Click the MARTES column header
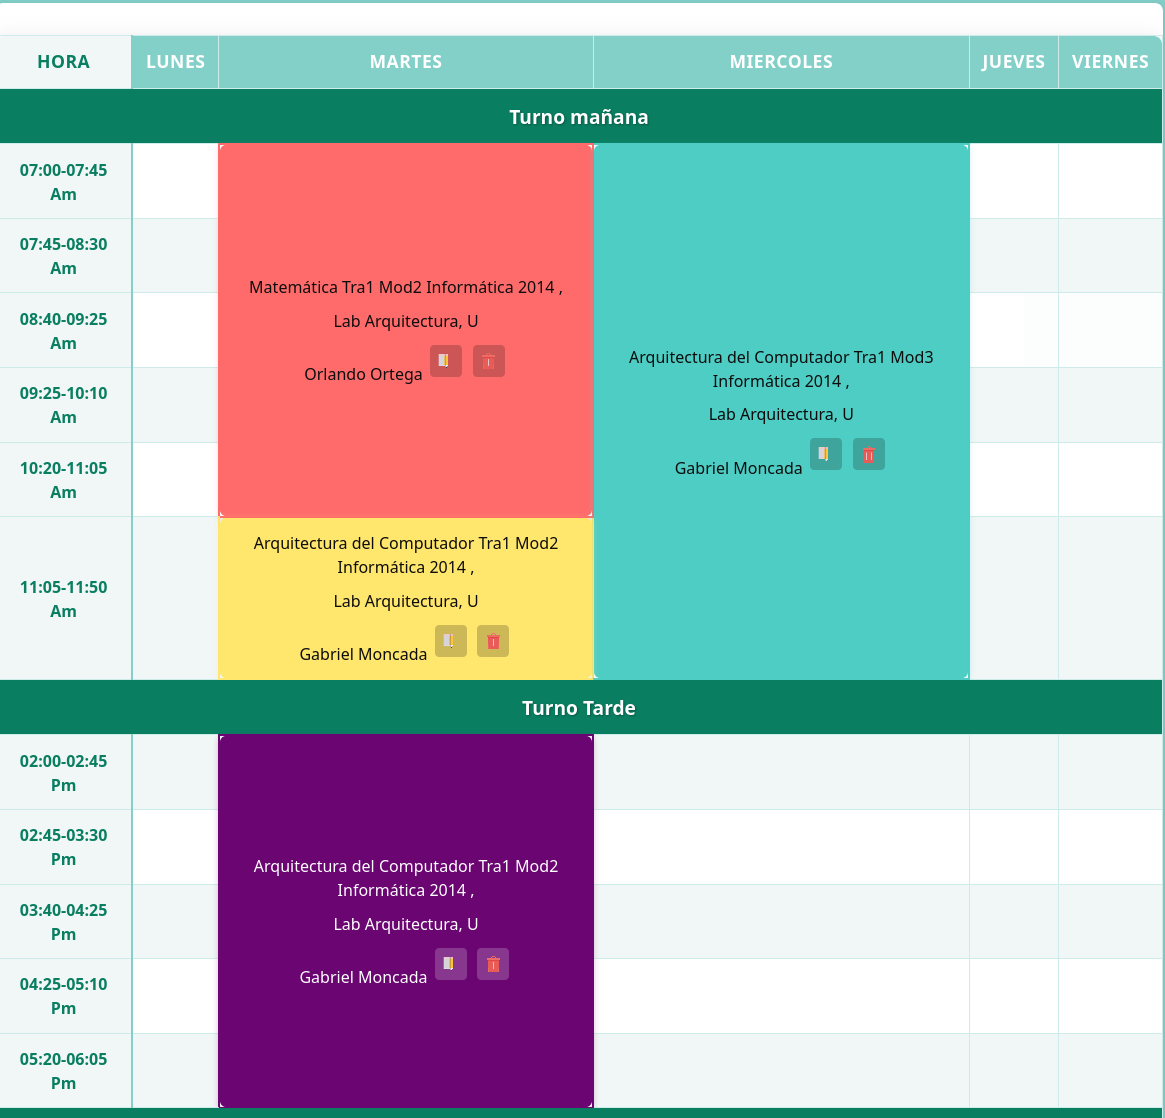1165x1118 pixels. click(x=406, y=62)
